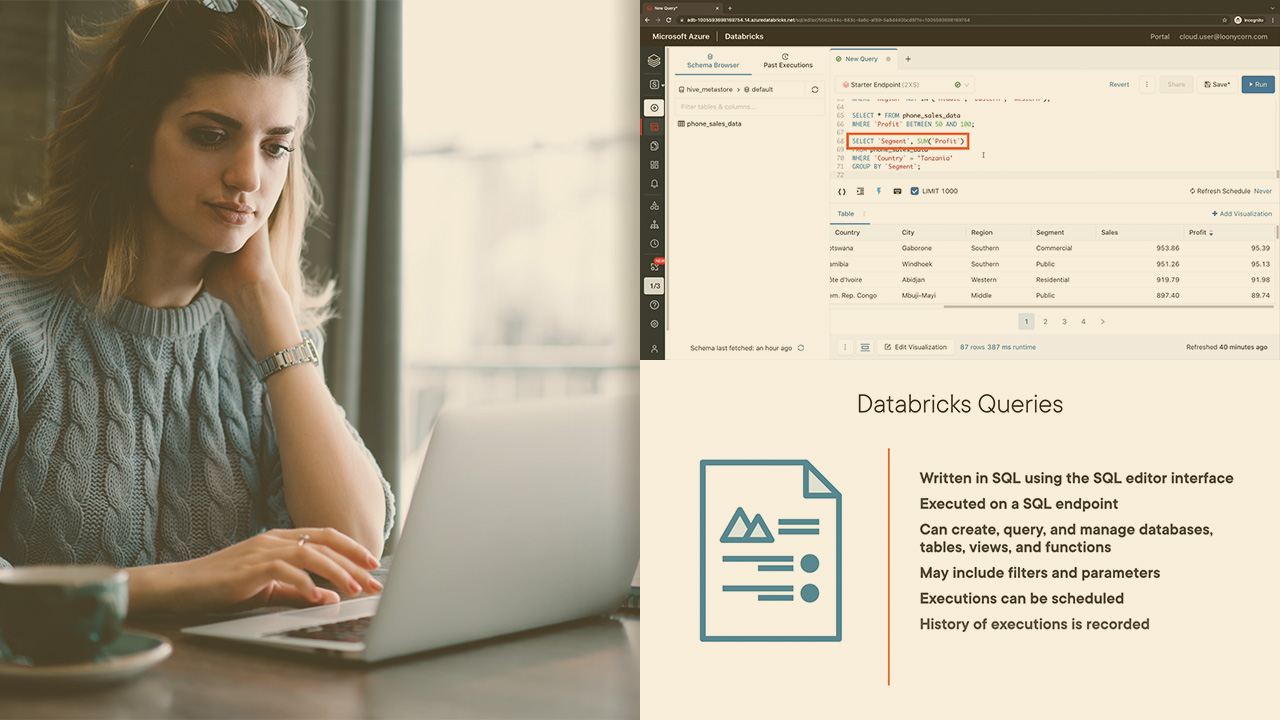Refresh the schema browser using the refresh icon

(815, 89)
